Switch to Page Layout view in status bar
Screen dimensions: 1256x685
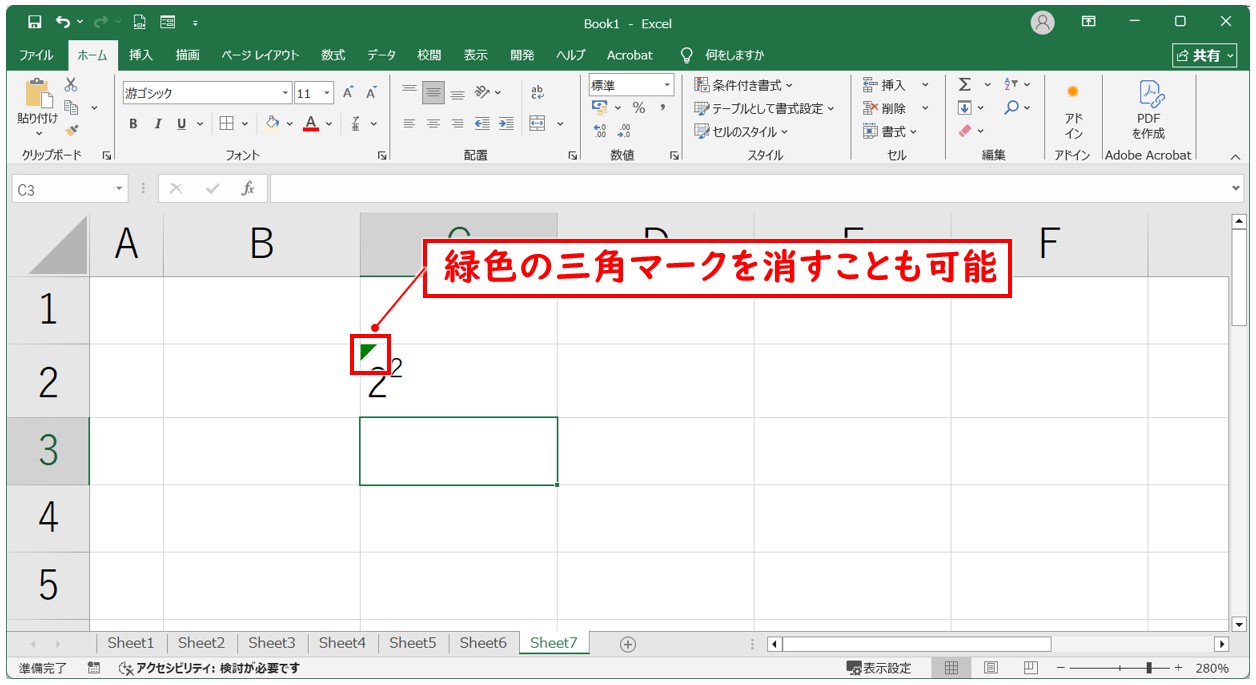click(990, 668)
